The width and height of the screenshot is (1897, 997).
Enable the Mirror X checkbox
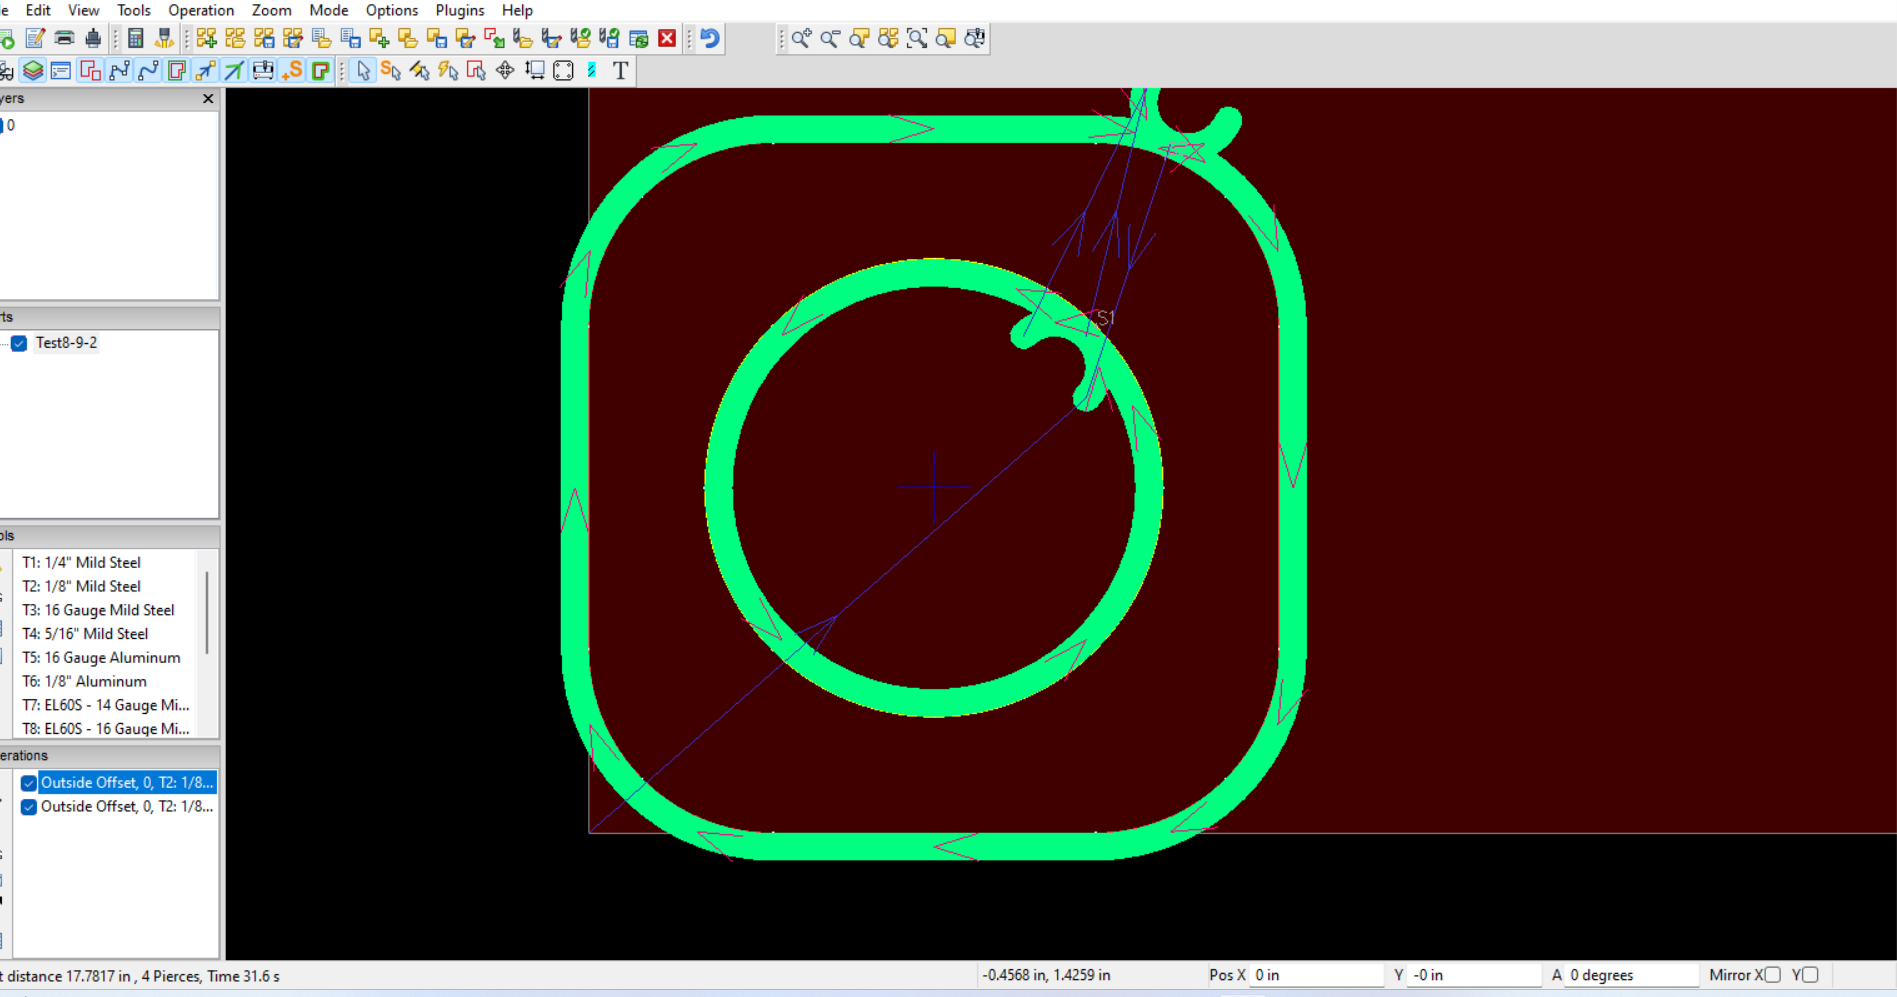[x=1772, y=975]
